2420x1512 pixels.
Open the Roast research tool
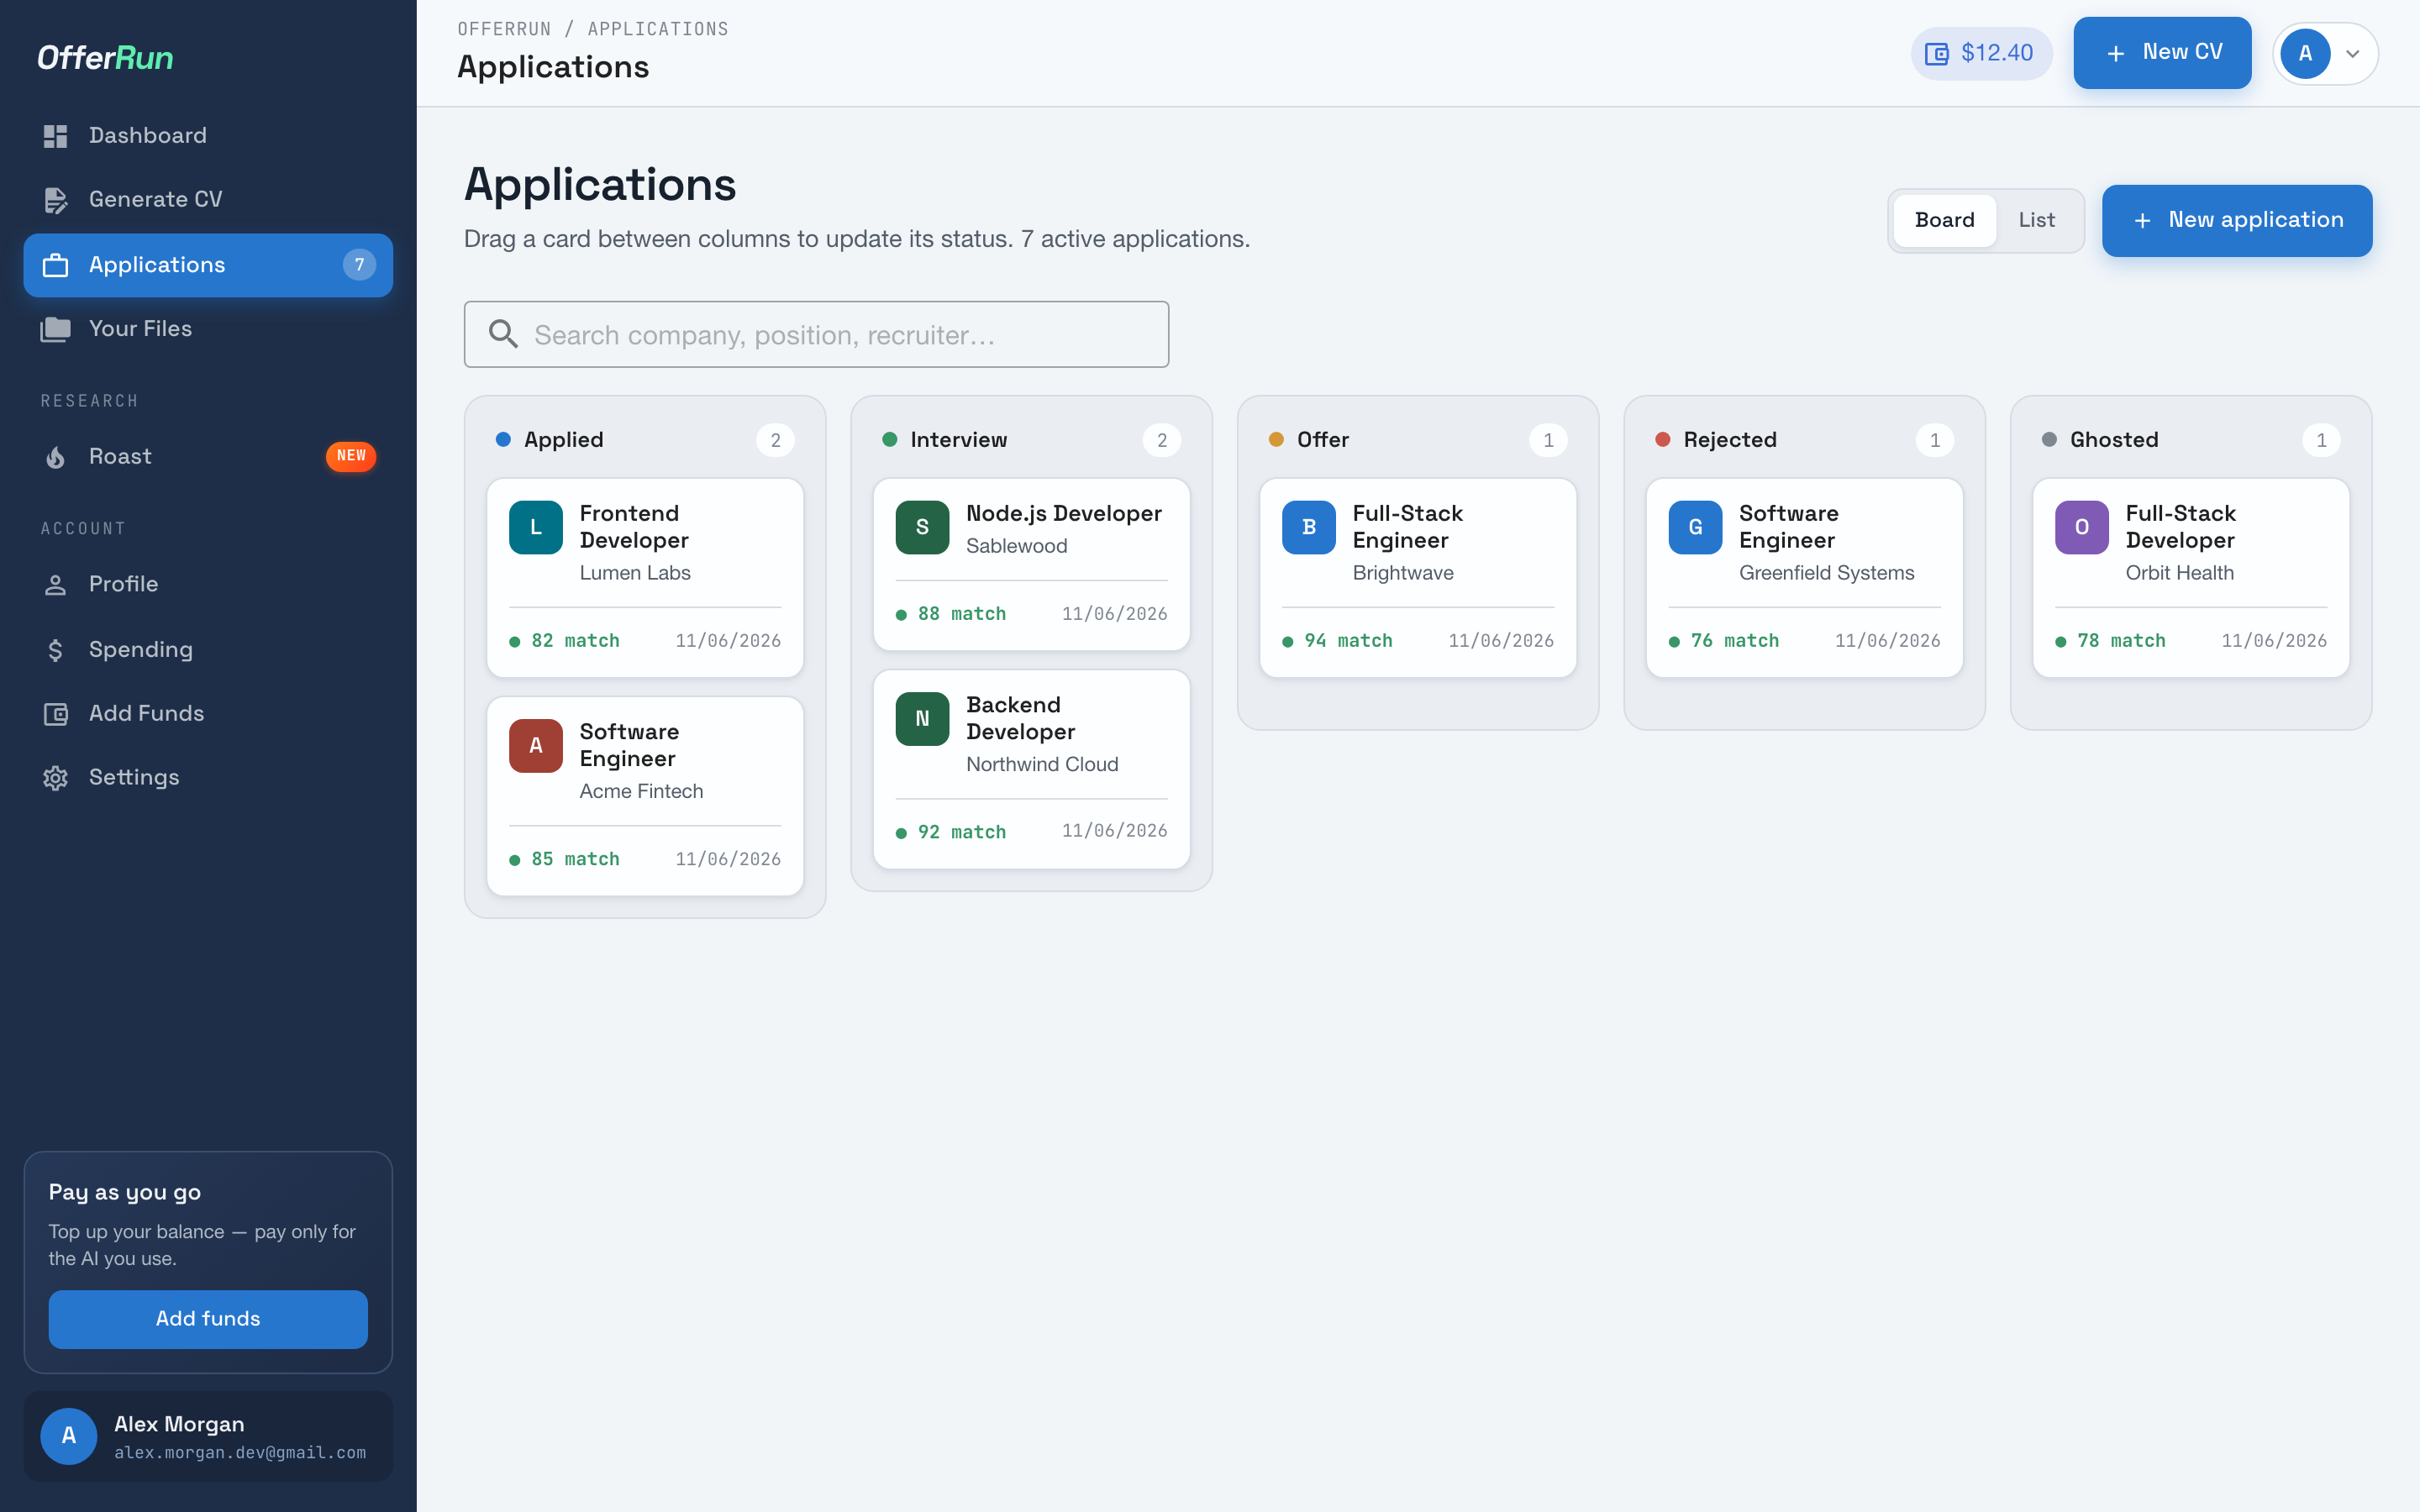(208, 457)
